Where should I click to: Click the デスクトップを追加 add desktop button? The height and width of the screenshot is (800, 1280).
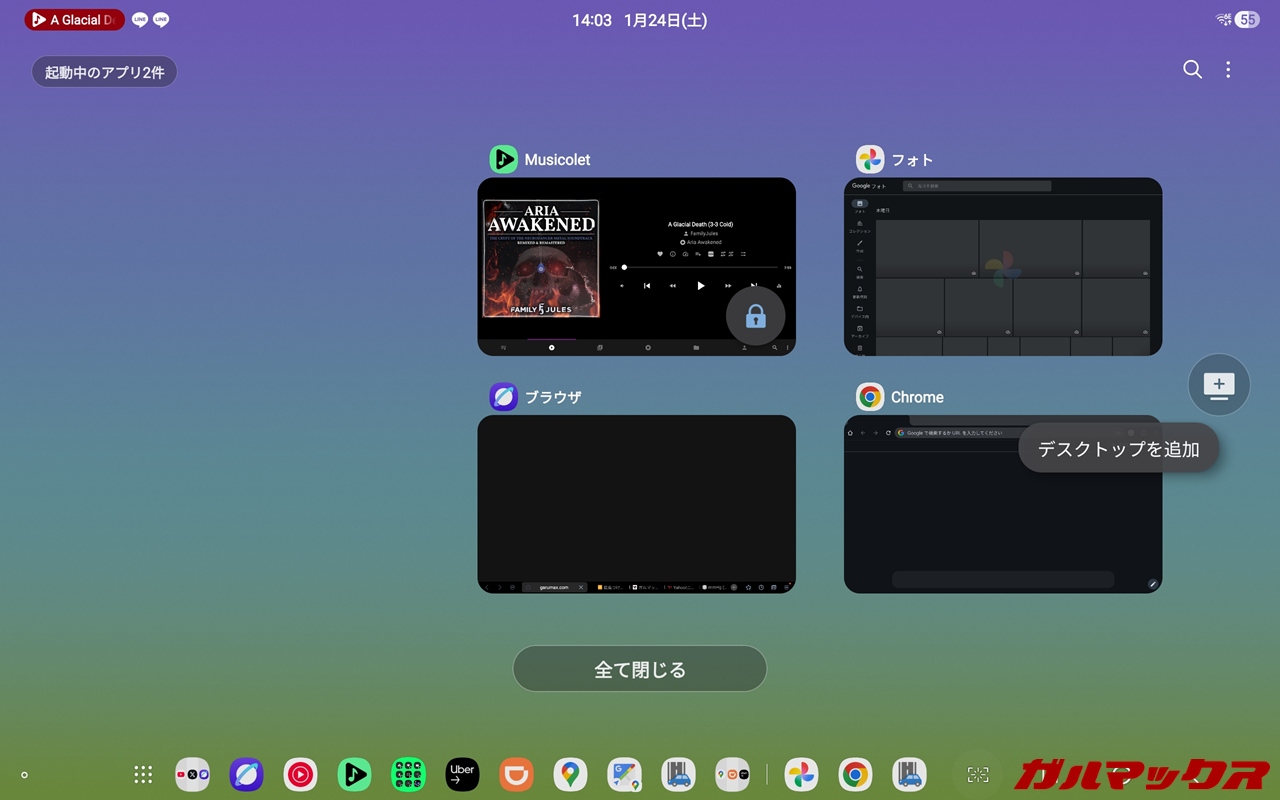point(1118,449)
